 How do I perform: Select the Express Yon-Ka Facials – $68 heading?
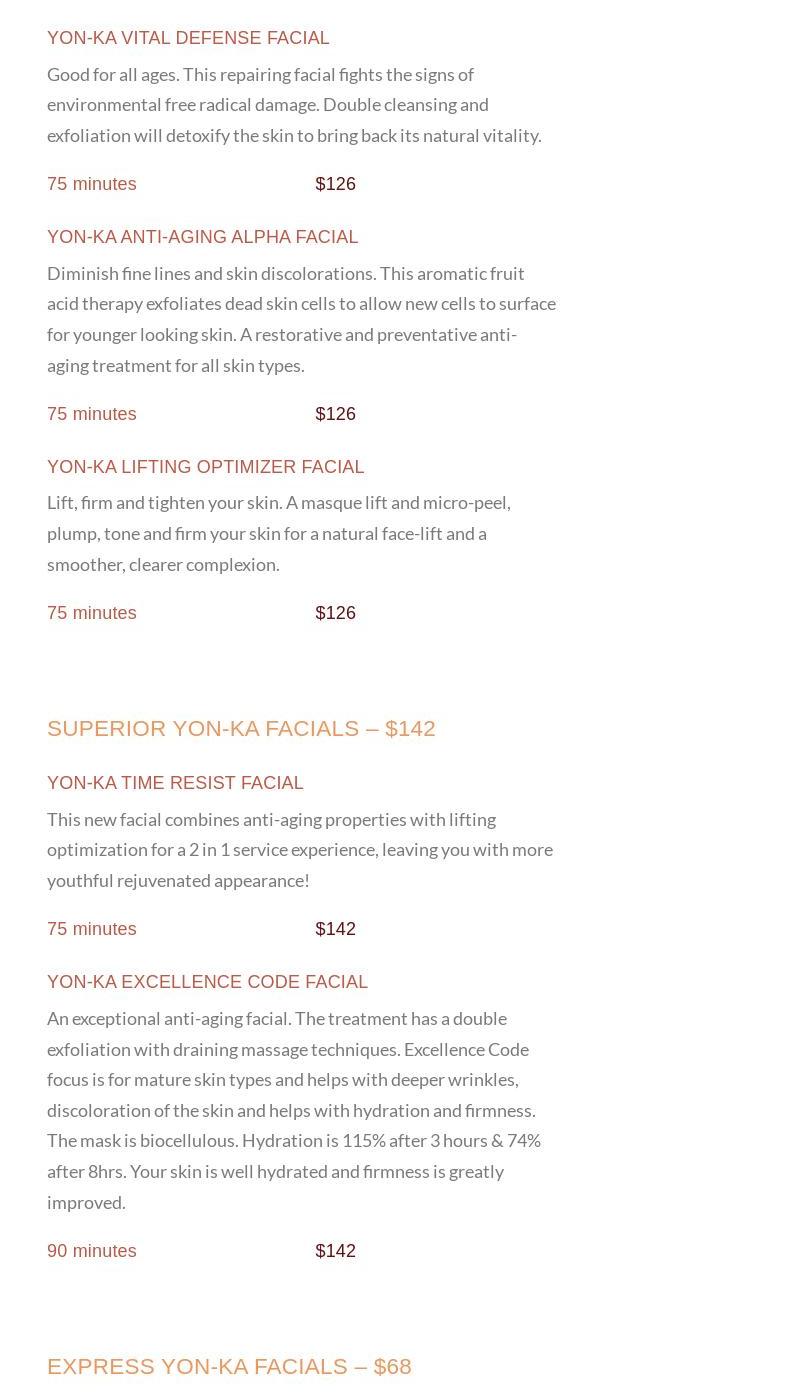(x=229, y=1366)
